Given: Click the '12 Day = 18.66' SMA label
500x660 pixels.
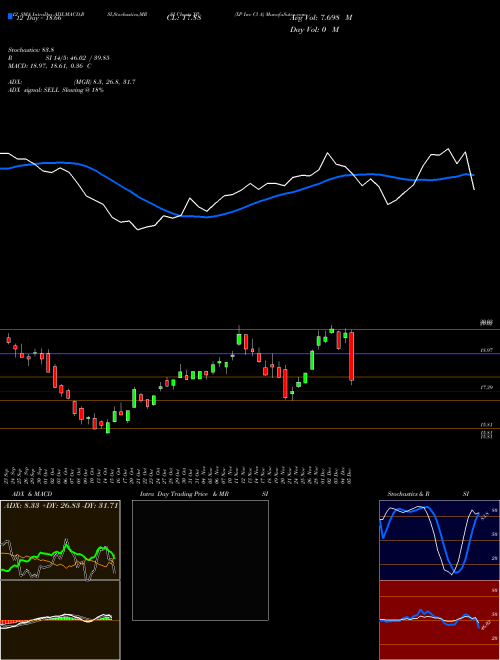Looking at the screenshot, I should (x=38, y=18).
